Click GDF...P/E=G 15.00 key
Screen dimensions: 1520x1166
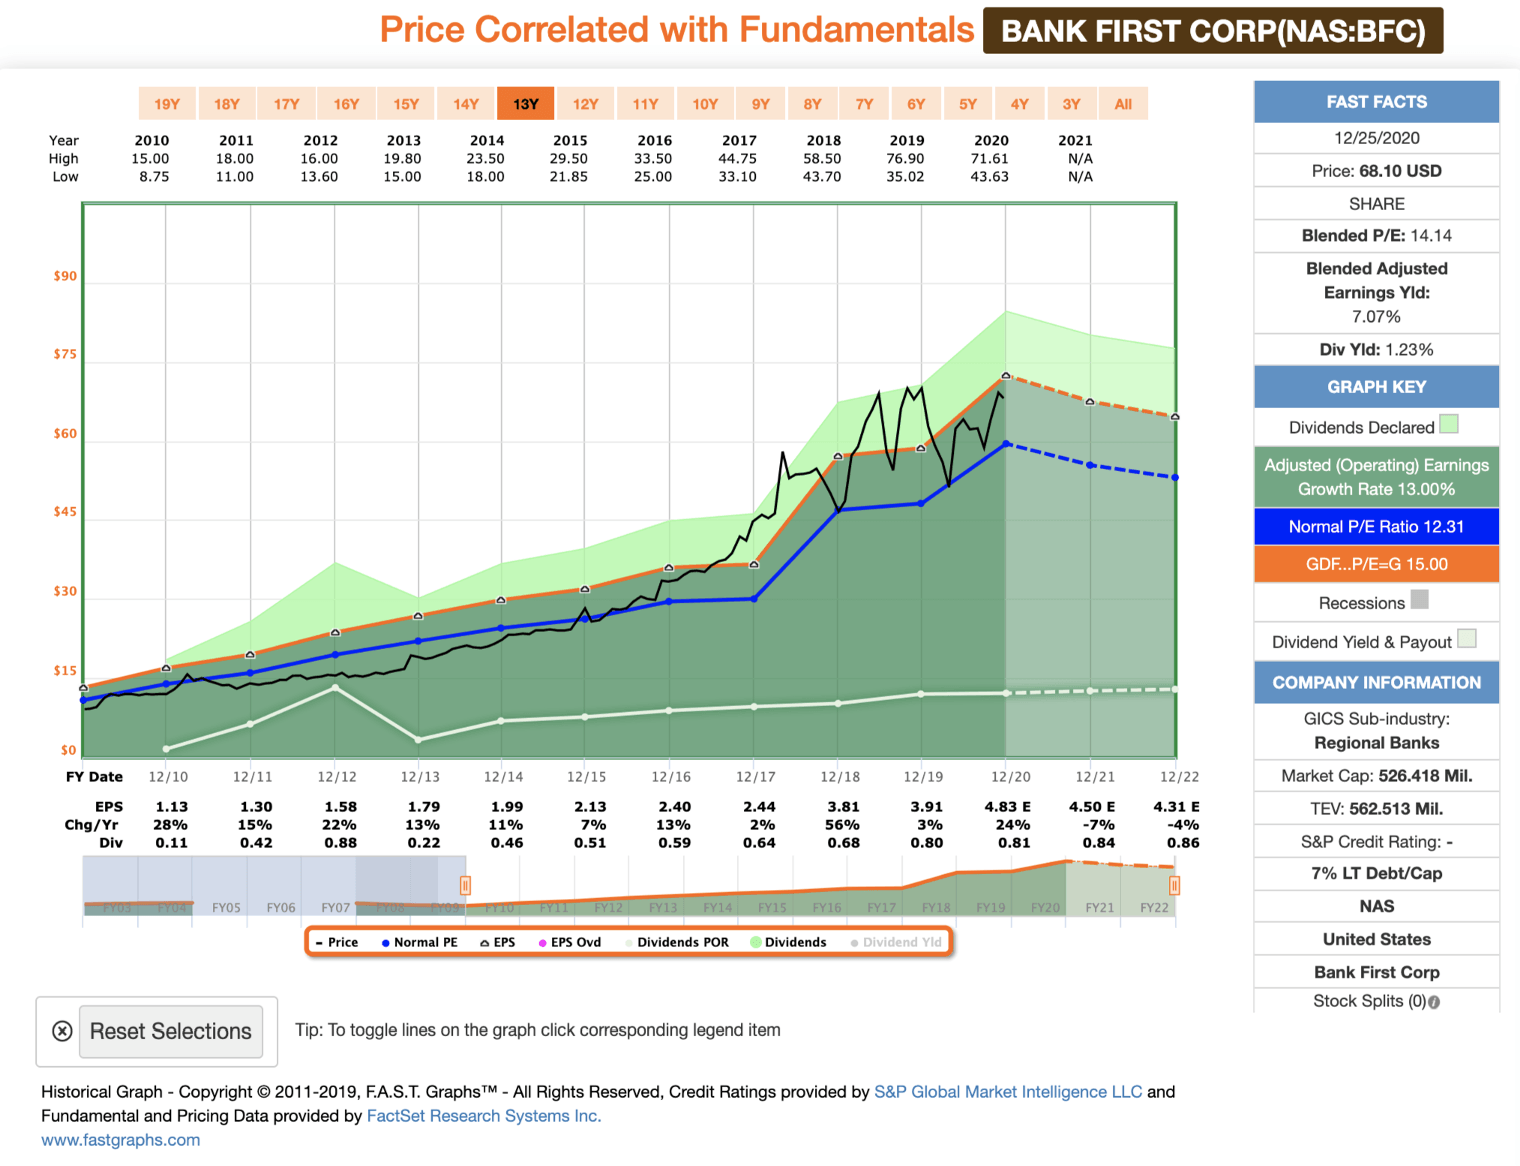pos(1377,564)
